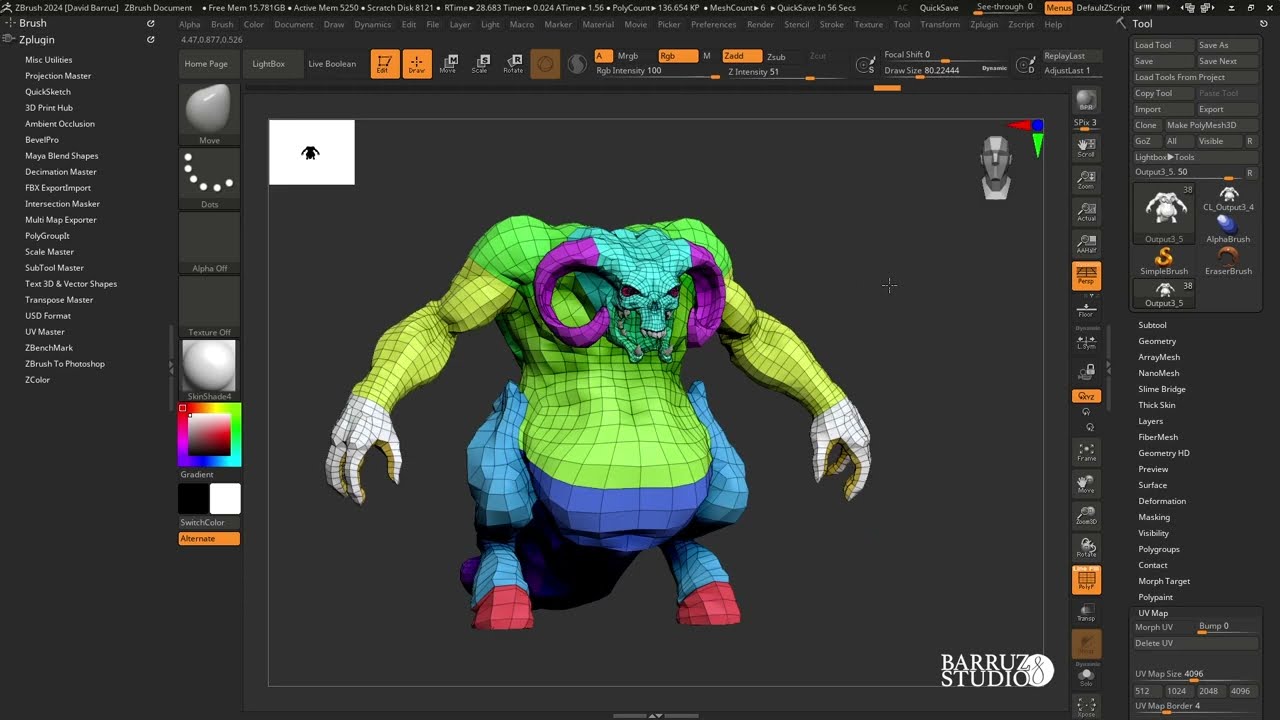This screenshot has height=720, width=1280.
Task: Toggle Mrgb paint mode
Action: (628, 56)
